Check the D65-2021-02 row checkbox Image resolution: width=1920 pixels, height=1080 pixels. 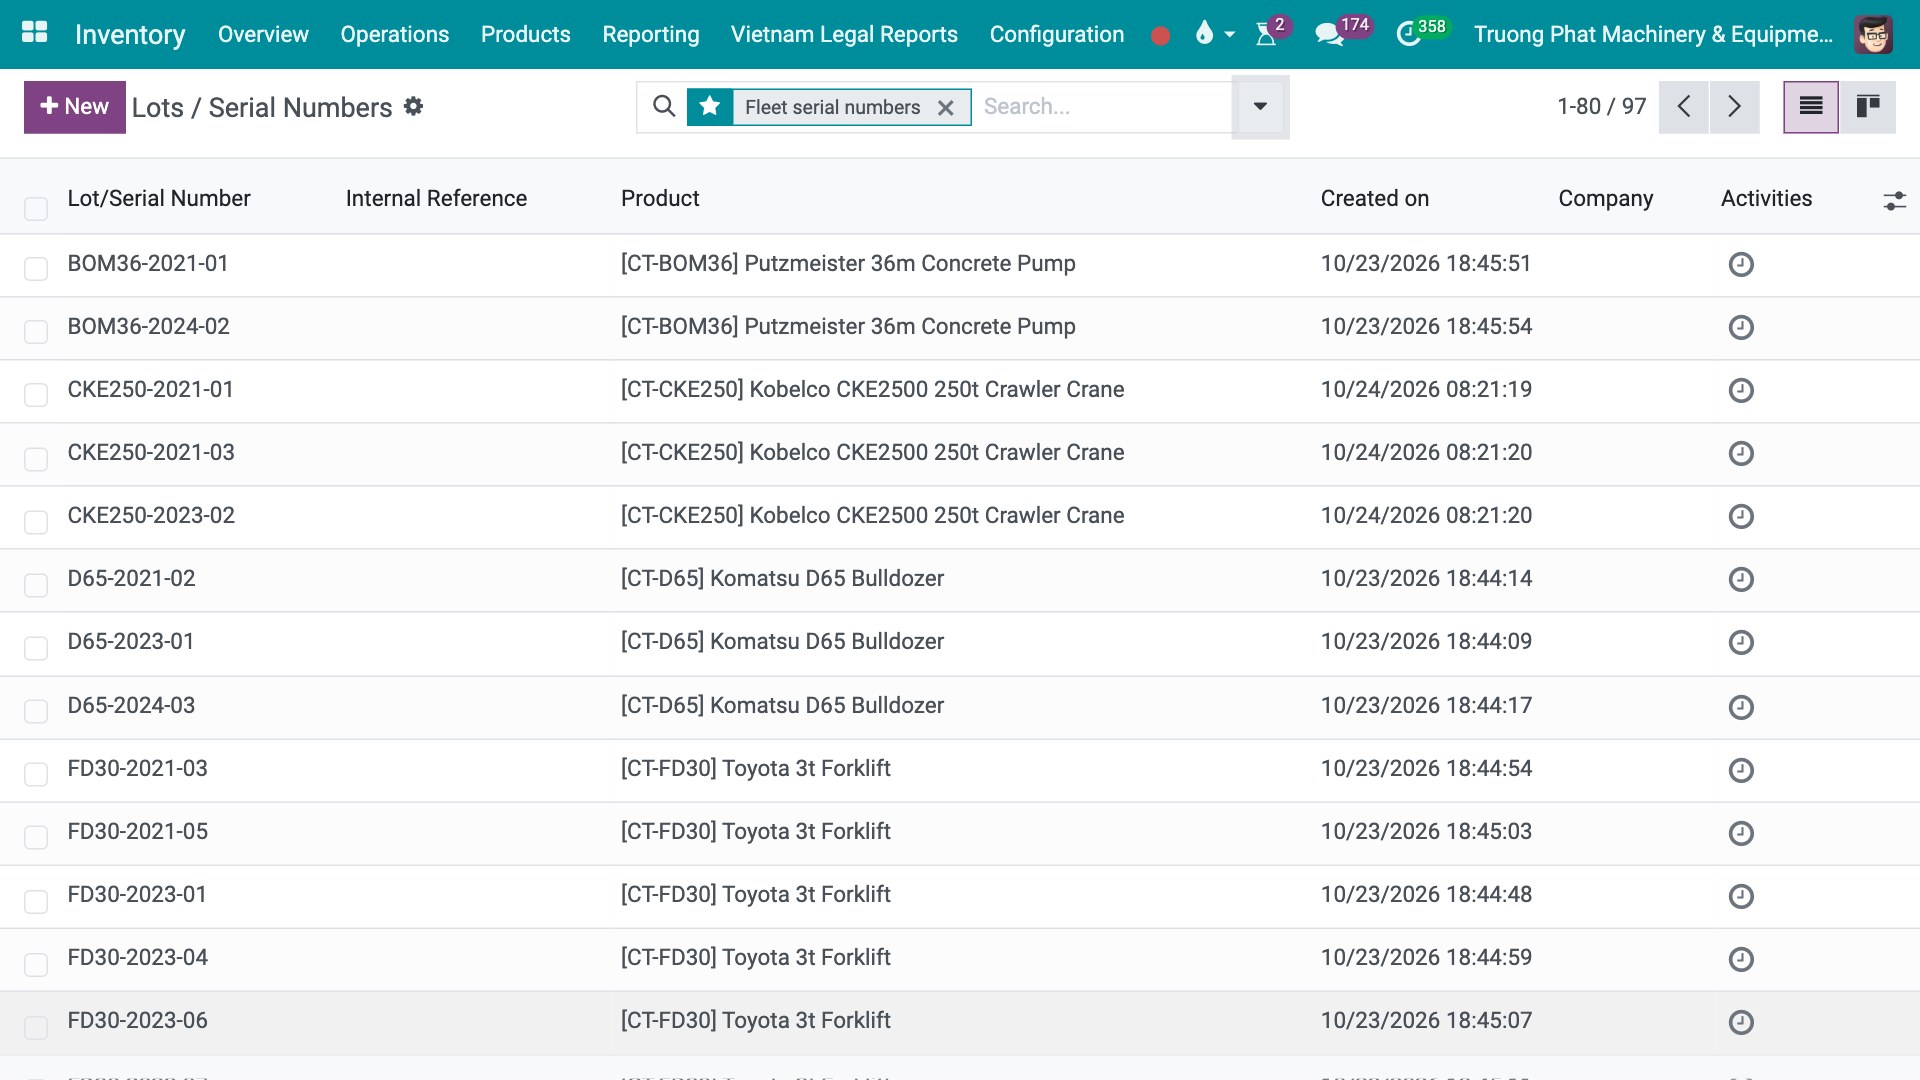pyautogui.click(x=36, y=584)
